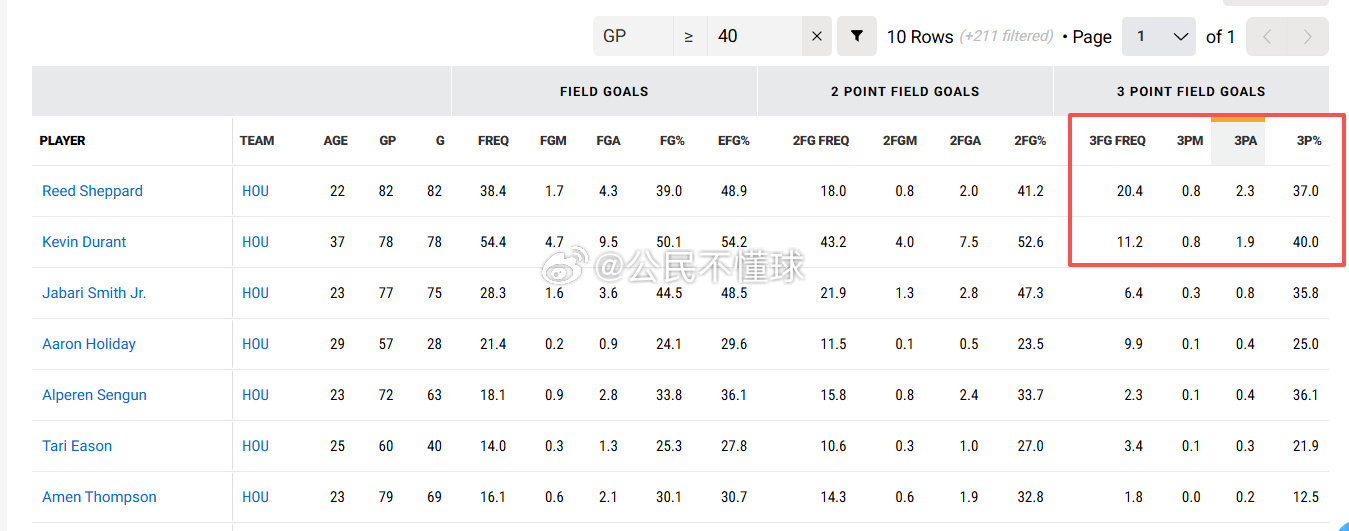Edit the filter value 40
The width and height of the screenshot is (1349, 531).
coord(755,36)
